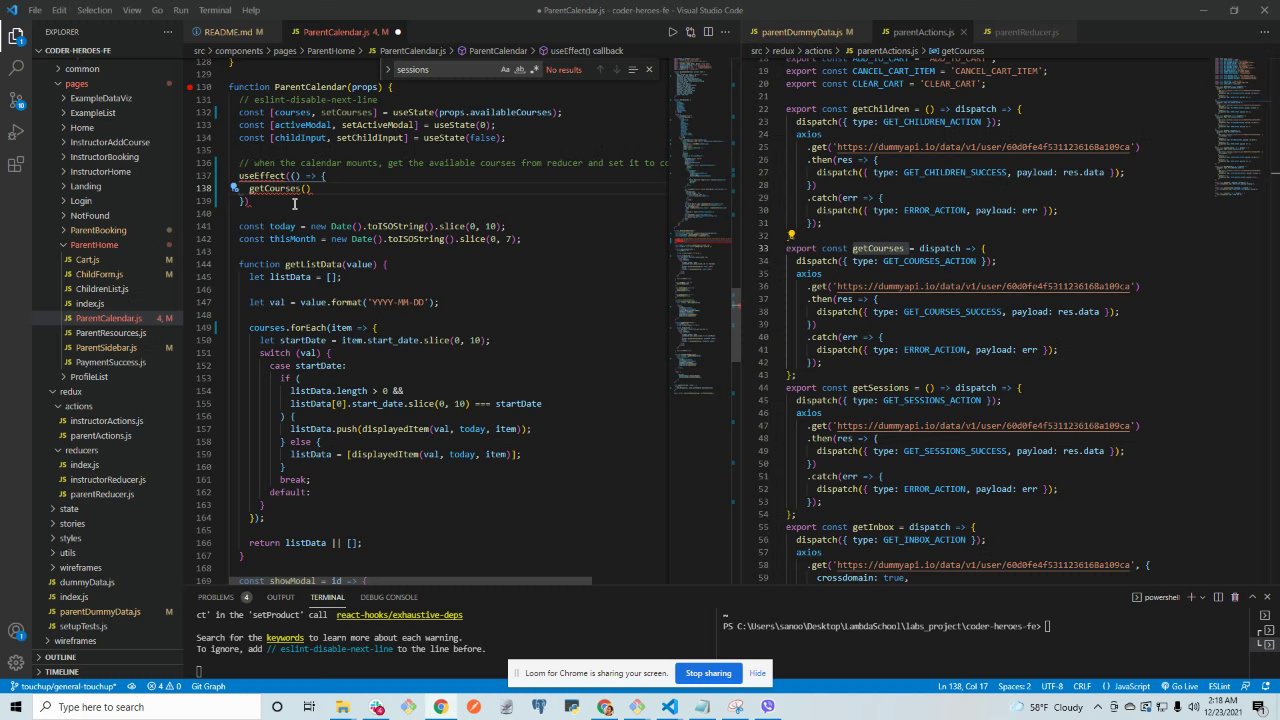1280x720 pixels.
Task: Open the new terminal launch profile dropdown
Action: pyautogui.click(x=1202, y=597)
